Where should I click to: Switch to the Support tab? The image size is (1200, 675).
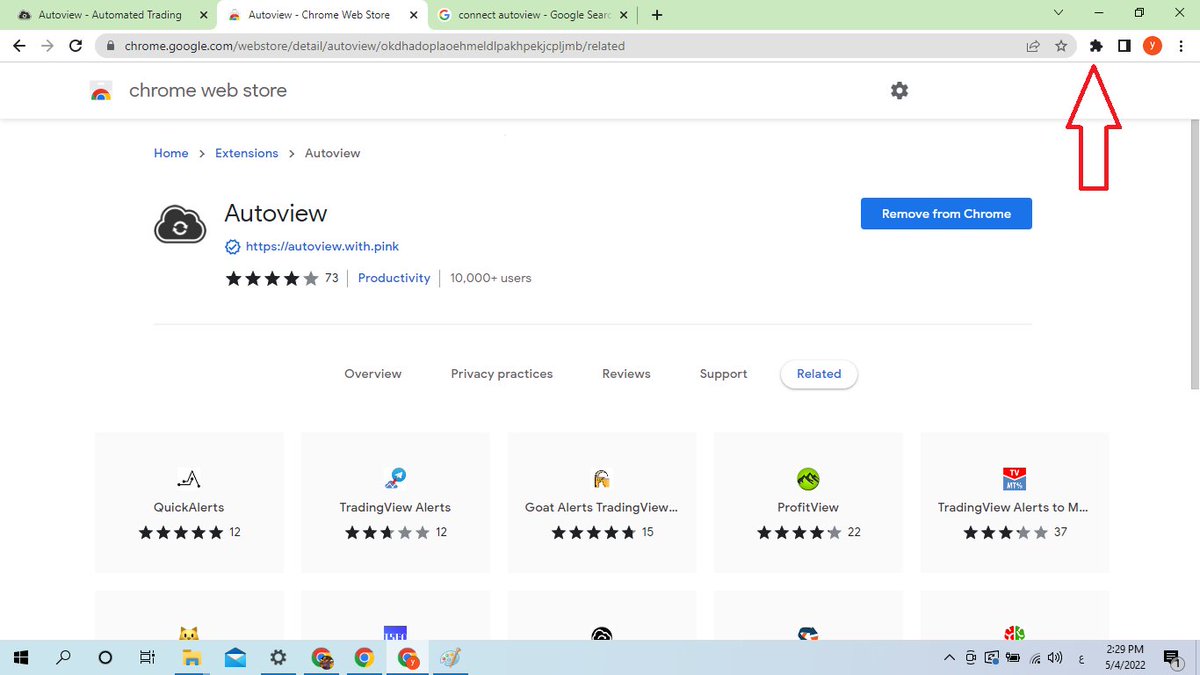pyautogui.click(x=723, y=374)
